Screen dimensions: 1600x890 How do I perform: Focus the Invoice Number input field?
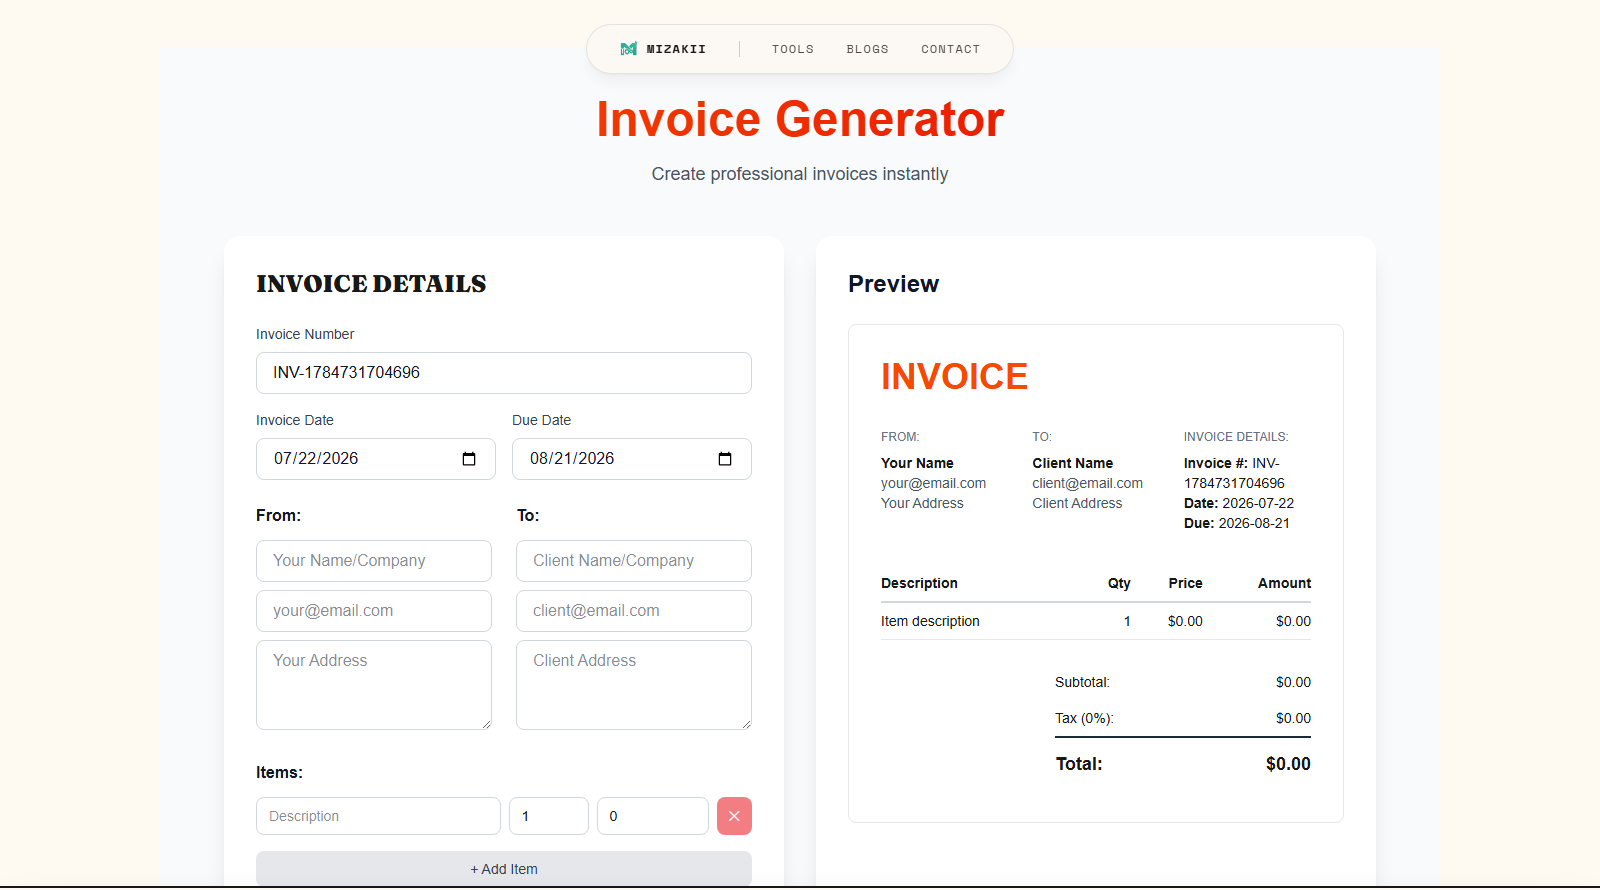pos(504,373)
